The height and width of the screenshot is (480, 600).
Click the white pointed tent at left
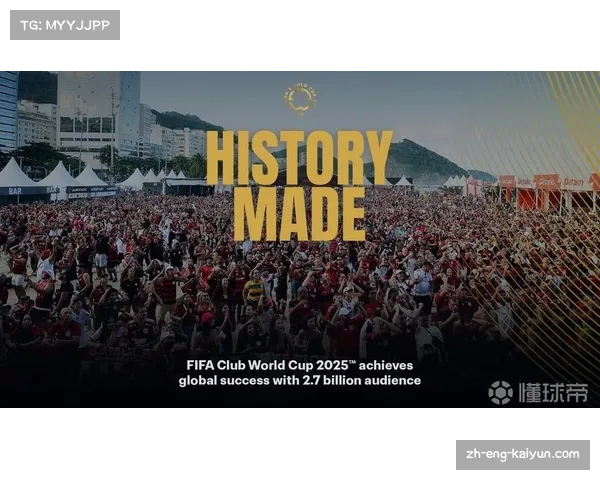tap(13, 172)
